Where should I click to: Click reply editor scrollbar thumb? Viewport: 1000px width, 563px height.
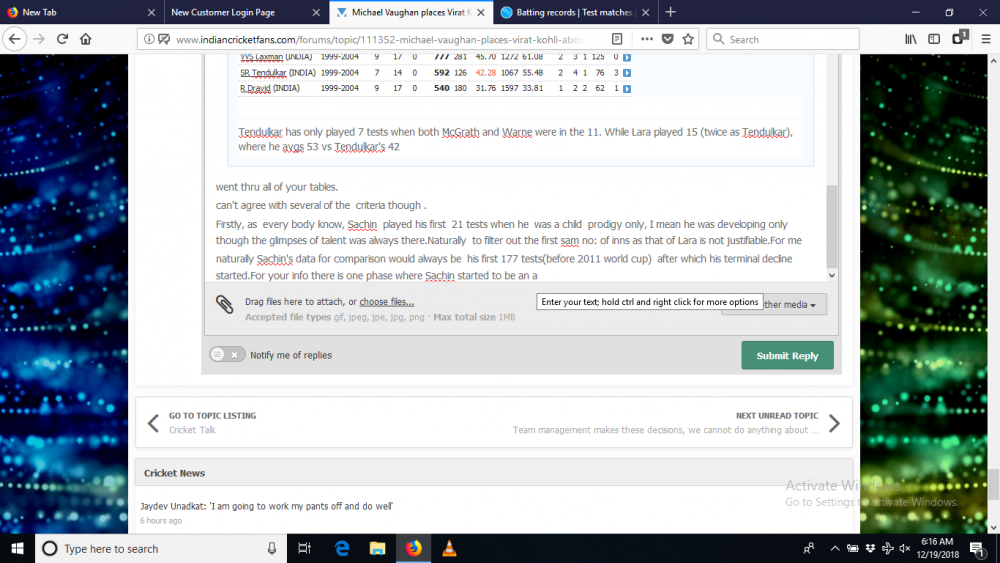832,226
